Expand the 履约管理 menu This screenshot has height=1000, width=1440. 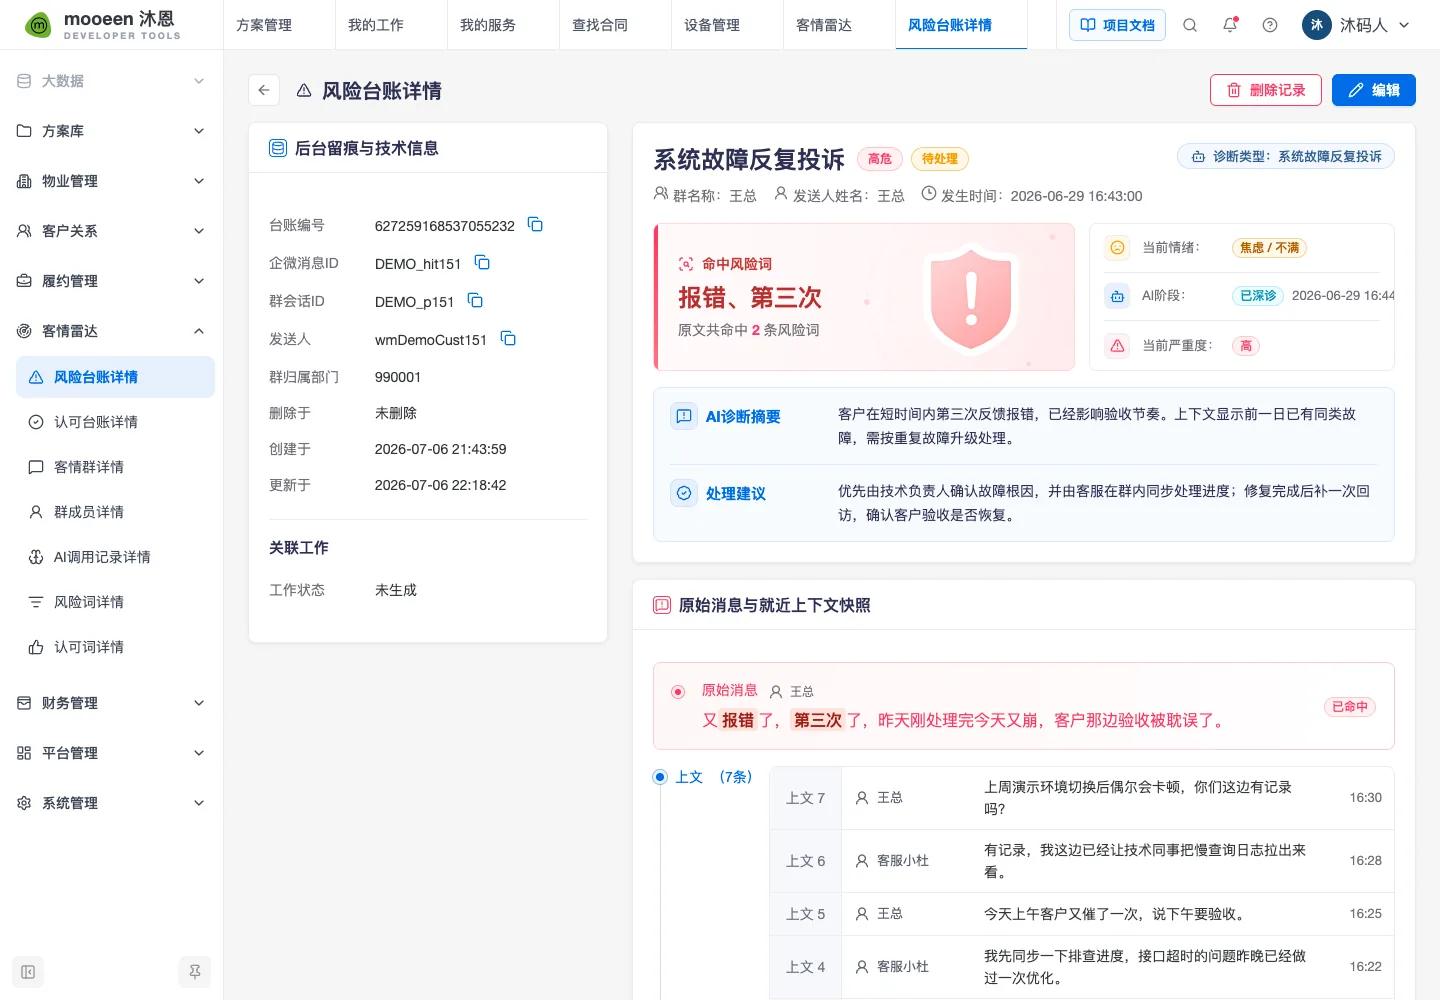199,281
